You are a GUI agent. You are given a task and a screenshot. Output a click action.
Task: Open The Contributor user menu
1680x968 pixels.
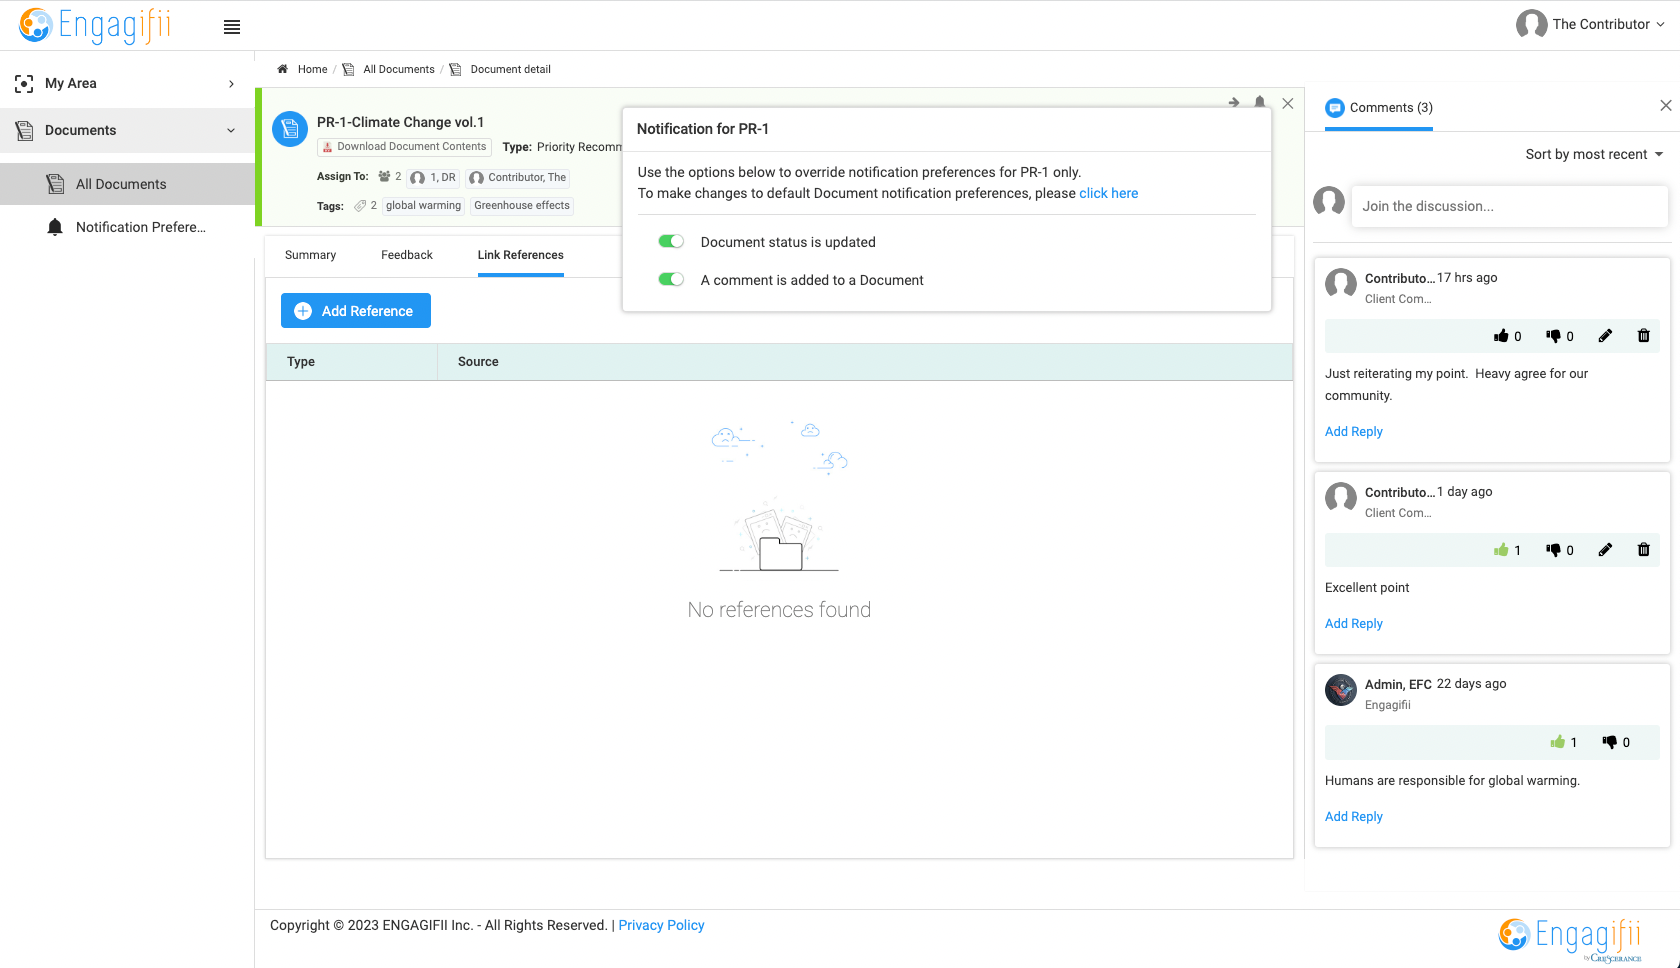coord(1590,24)
